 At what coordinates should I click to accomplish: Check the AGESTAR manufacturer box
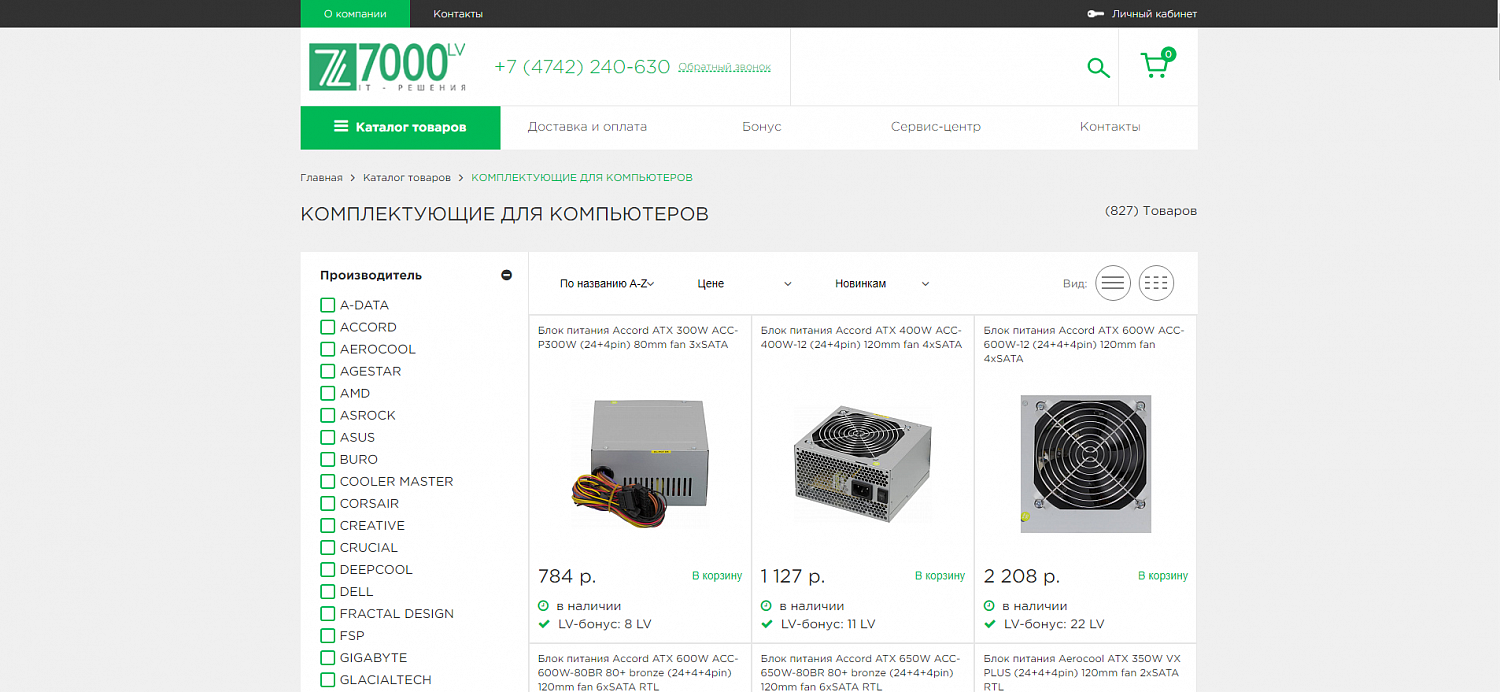327,371
